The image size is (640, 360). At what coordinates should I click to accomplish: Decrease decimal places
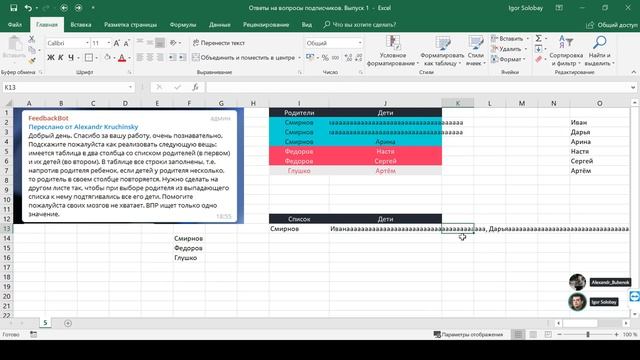point(358,58)
